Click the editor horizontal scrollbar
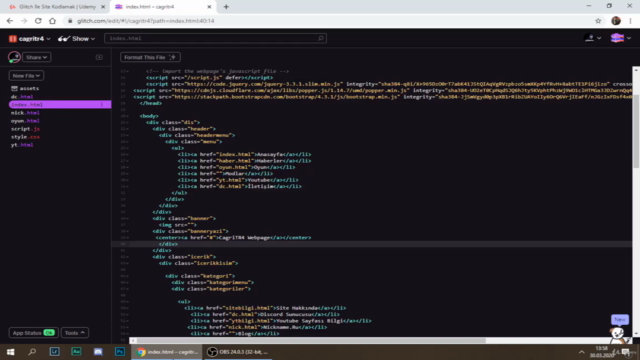Viewport: 640px width, 360px height. (310, 340)
